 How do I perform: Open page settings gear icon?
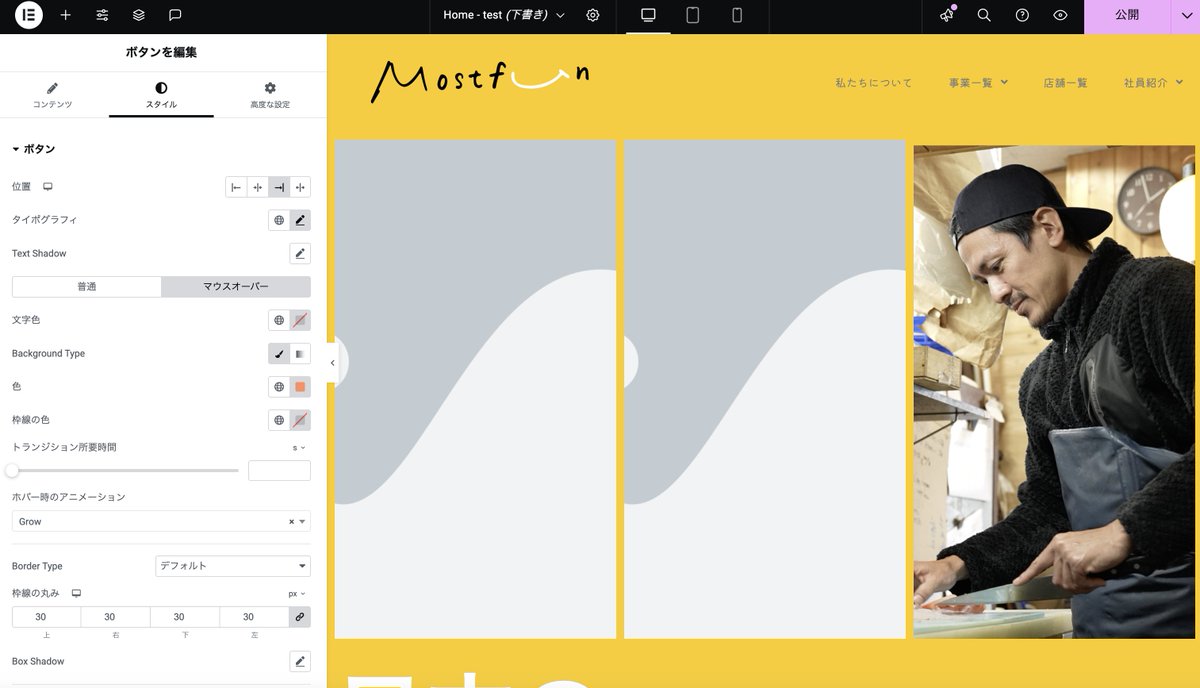click(593, 16)
